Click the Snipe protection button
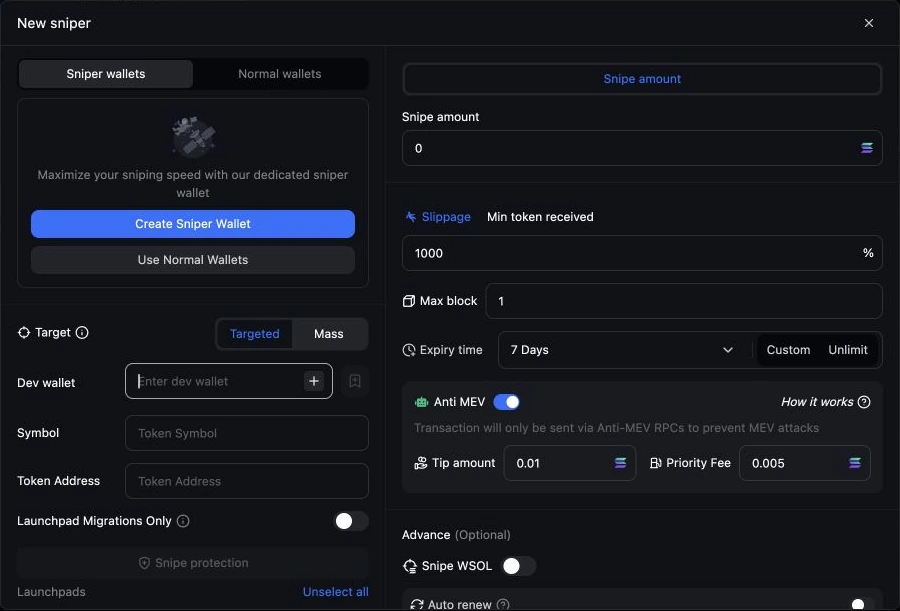Viewport: 900px width, 611px height. [193, 563]
